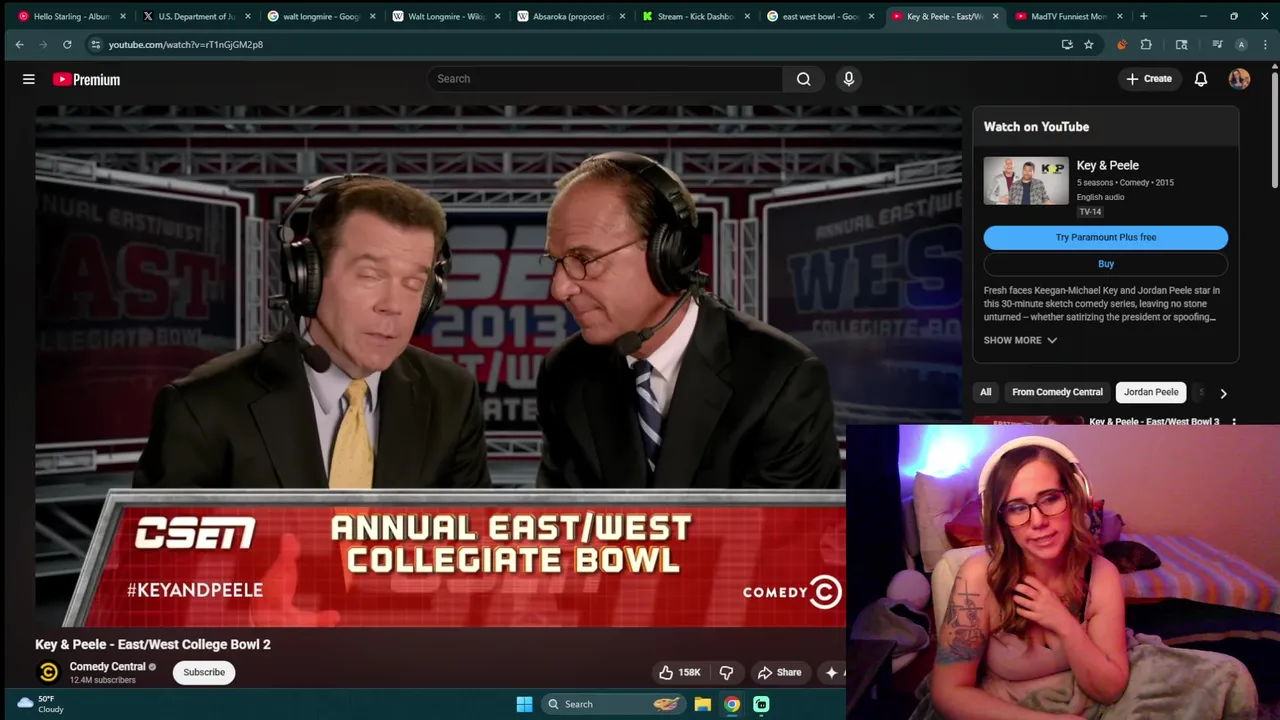1280x720 pixels.
Task: Open Comedy Central channel name link
Action: (x=107, y=666)
